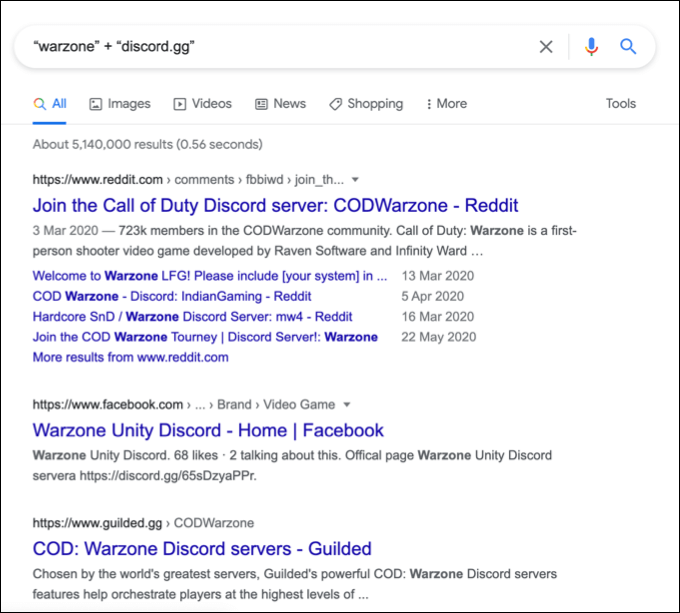Open Join the COD Warzone Tourney link
This screenshot has height=613, width=680.
point(205,337)
